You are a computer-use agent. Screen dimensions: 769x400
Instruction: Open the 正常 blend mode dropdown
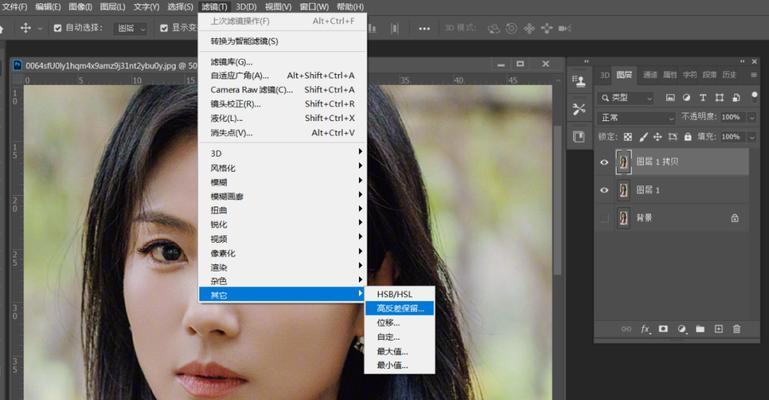[x=637, y=118]
